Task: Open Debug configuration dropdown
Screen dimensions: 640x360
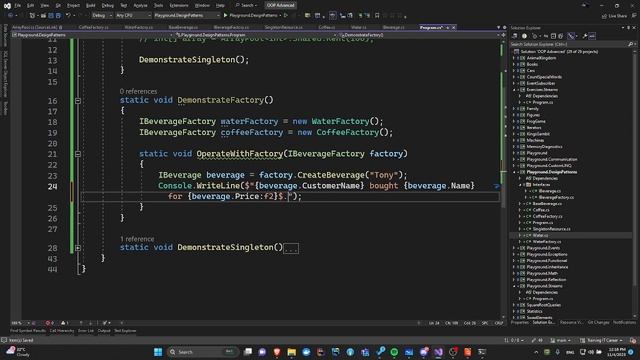Action: click(x=102, y=16)
